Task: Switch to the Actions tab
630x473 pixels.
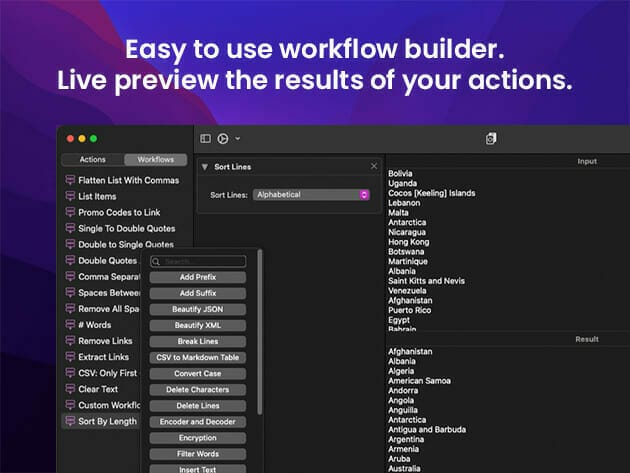Action: coord(92,159)
